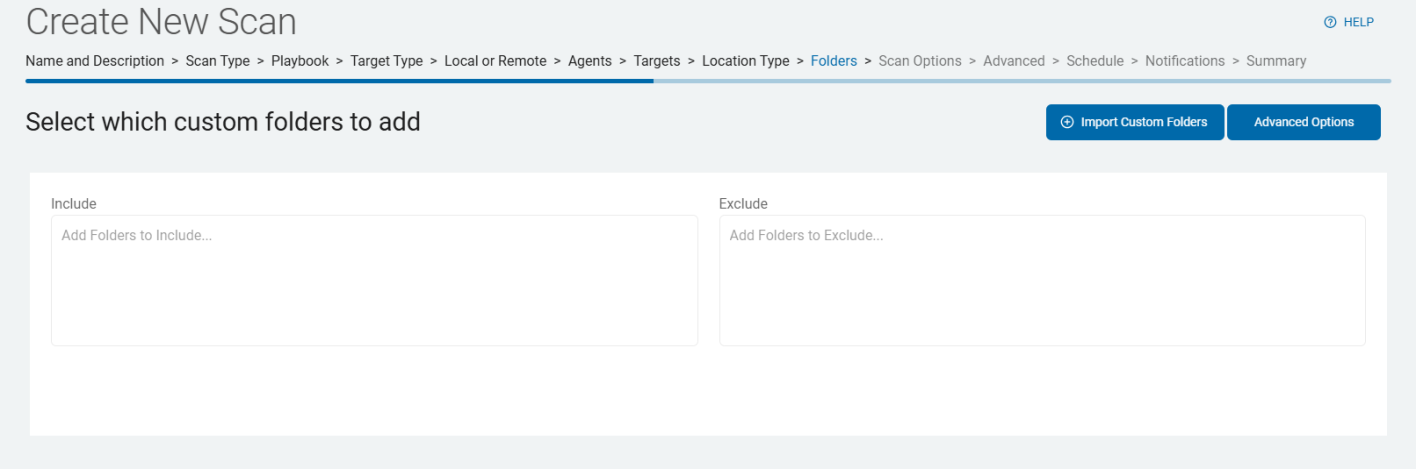Viewport: 1416px width, 469px height.
Task: Focus the Add Folders to Exclude field
Action: click(x=1042, y=280)
